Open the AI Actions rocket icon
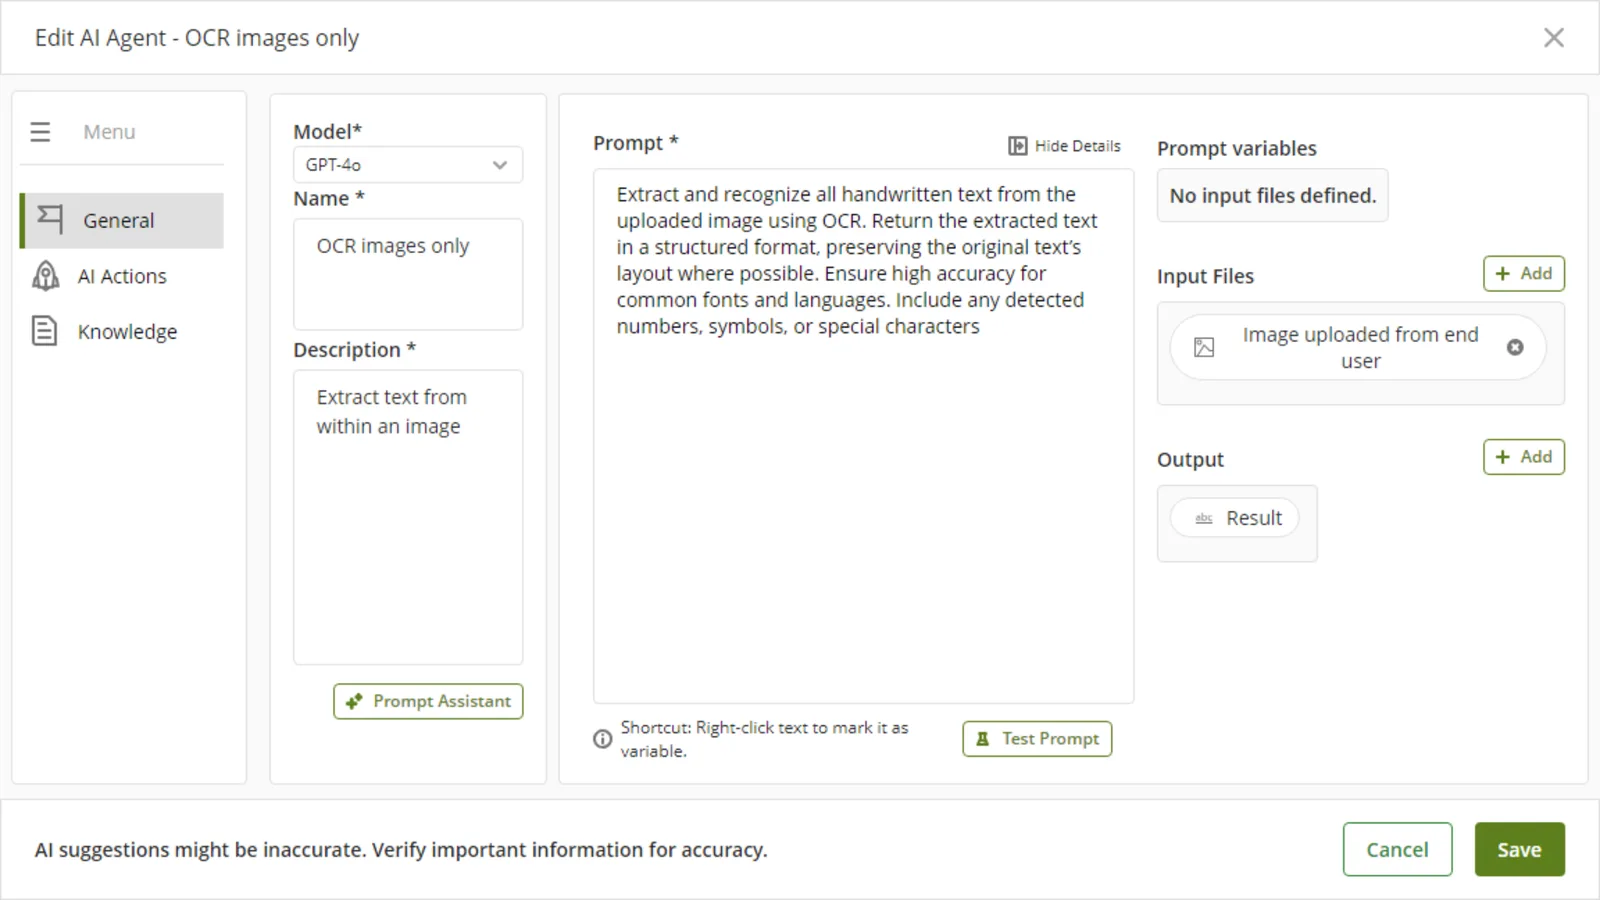The height and width of the screenshot is (900, 1600). pos(46,276)
